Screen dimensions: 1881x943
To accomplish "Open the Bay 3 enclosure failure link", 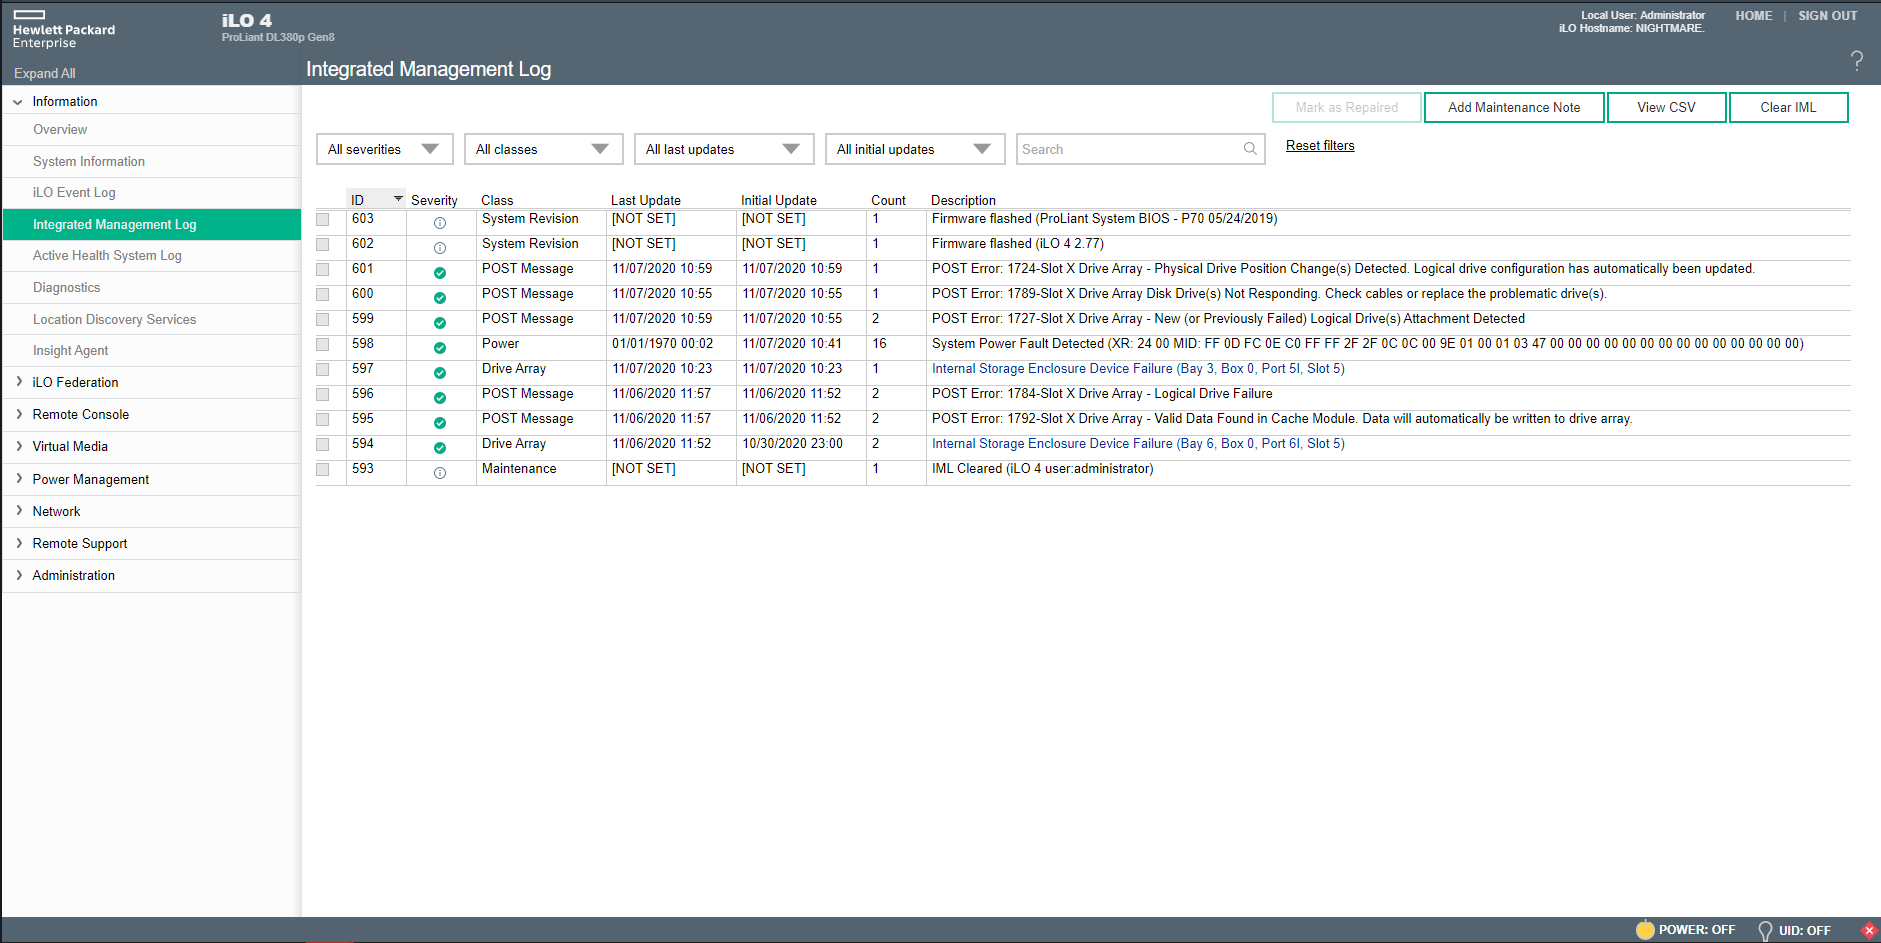I will tap(1138, 369).
